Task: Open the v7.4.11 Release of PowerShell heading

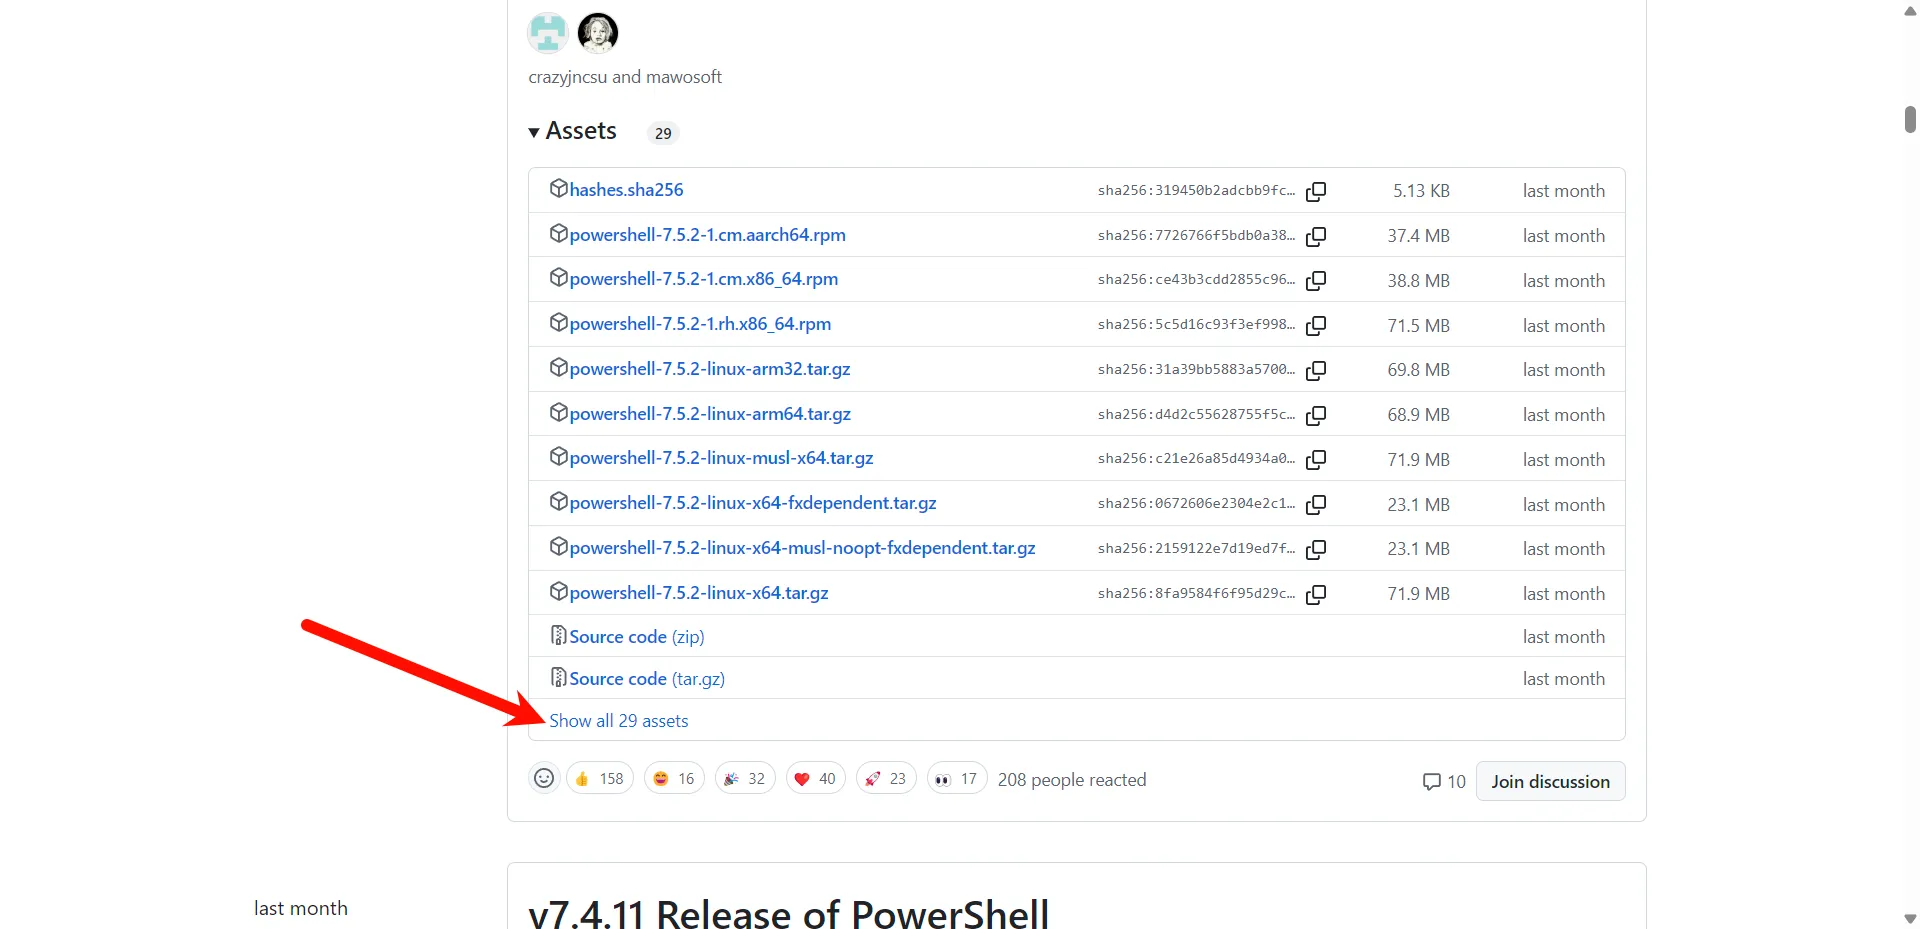Action: 789,913
